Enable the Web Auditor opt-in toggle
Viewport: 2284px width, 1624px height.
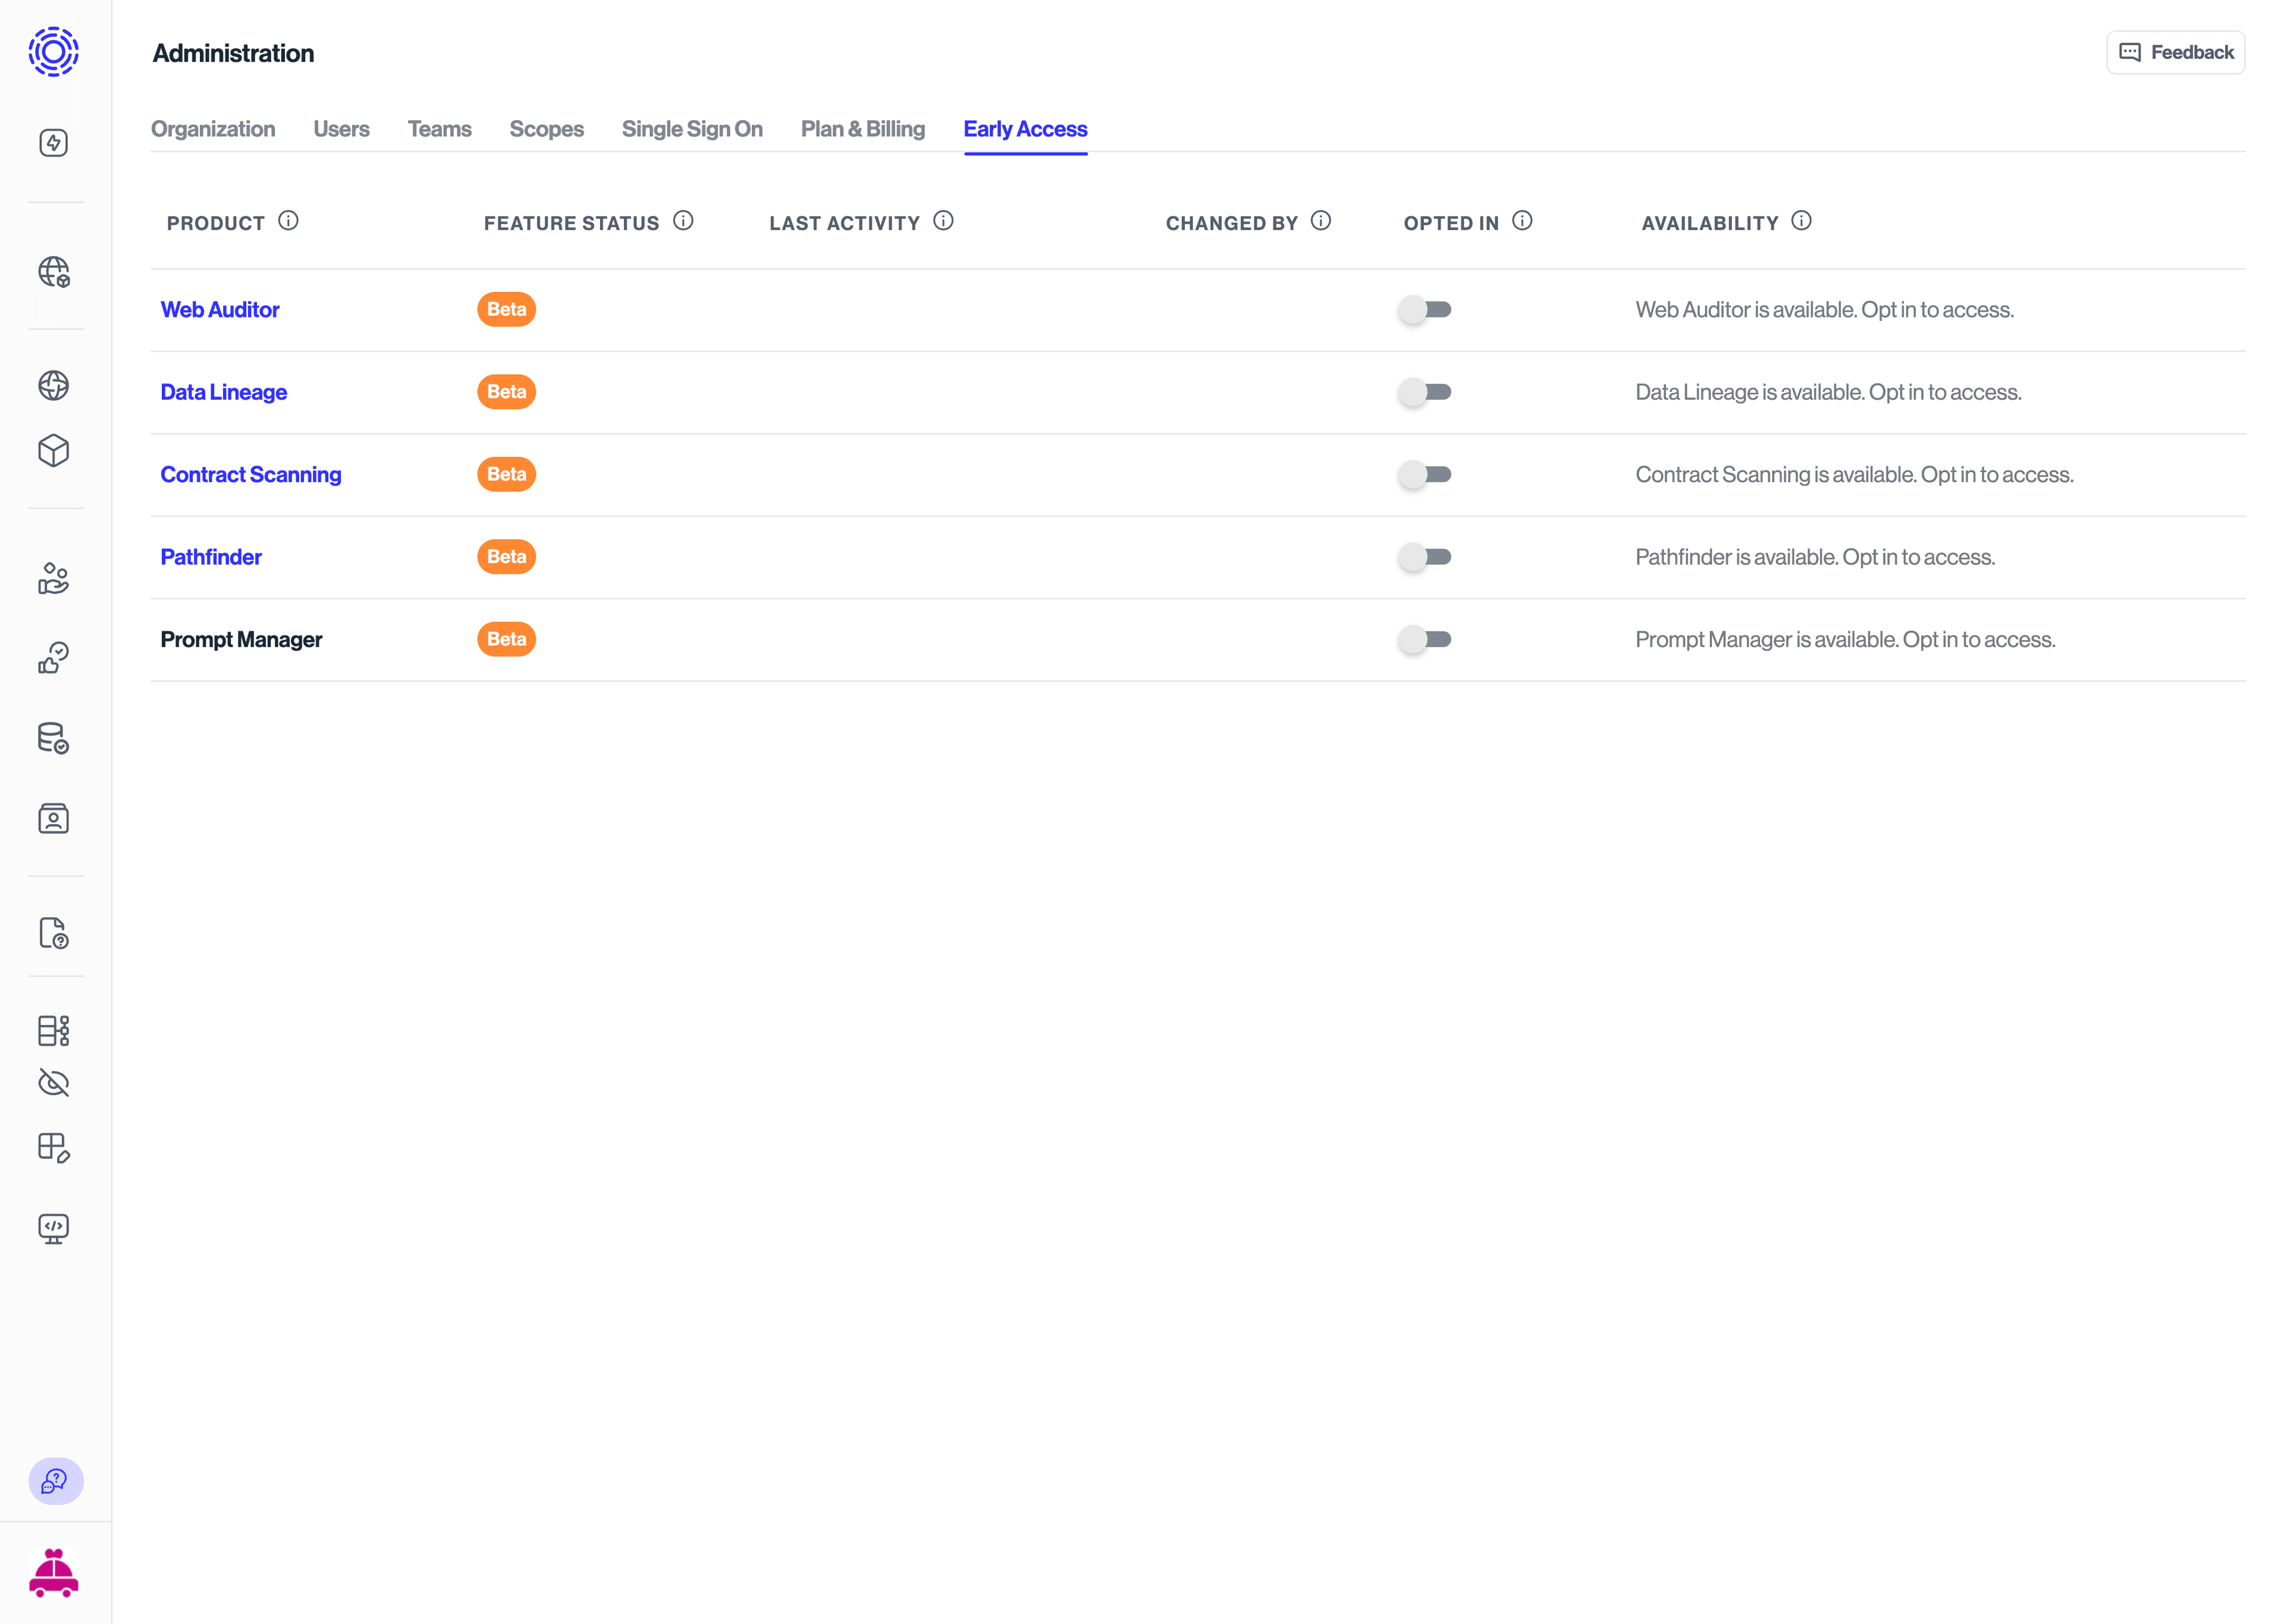1425,309
